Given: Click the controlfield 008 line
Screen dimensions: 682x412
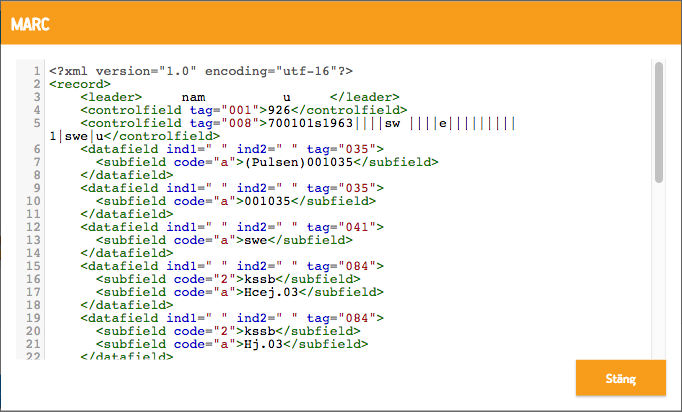Looking at the screenshot, I should pyautogui.click(x=283, y=130).
